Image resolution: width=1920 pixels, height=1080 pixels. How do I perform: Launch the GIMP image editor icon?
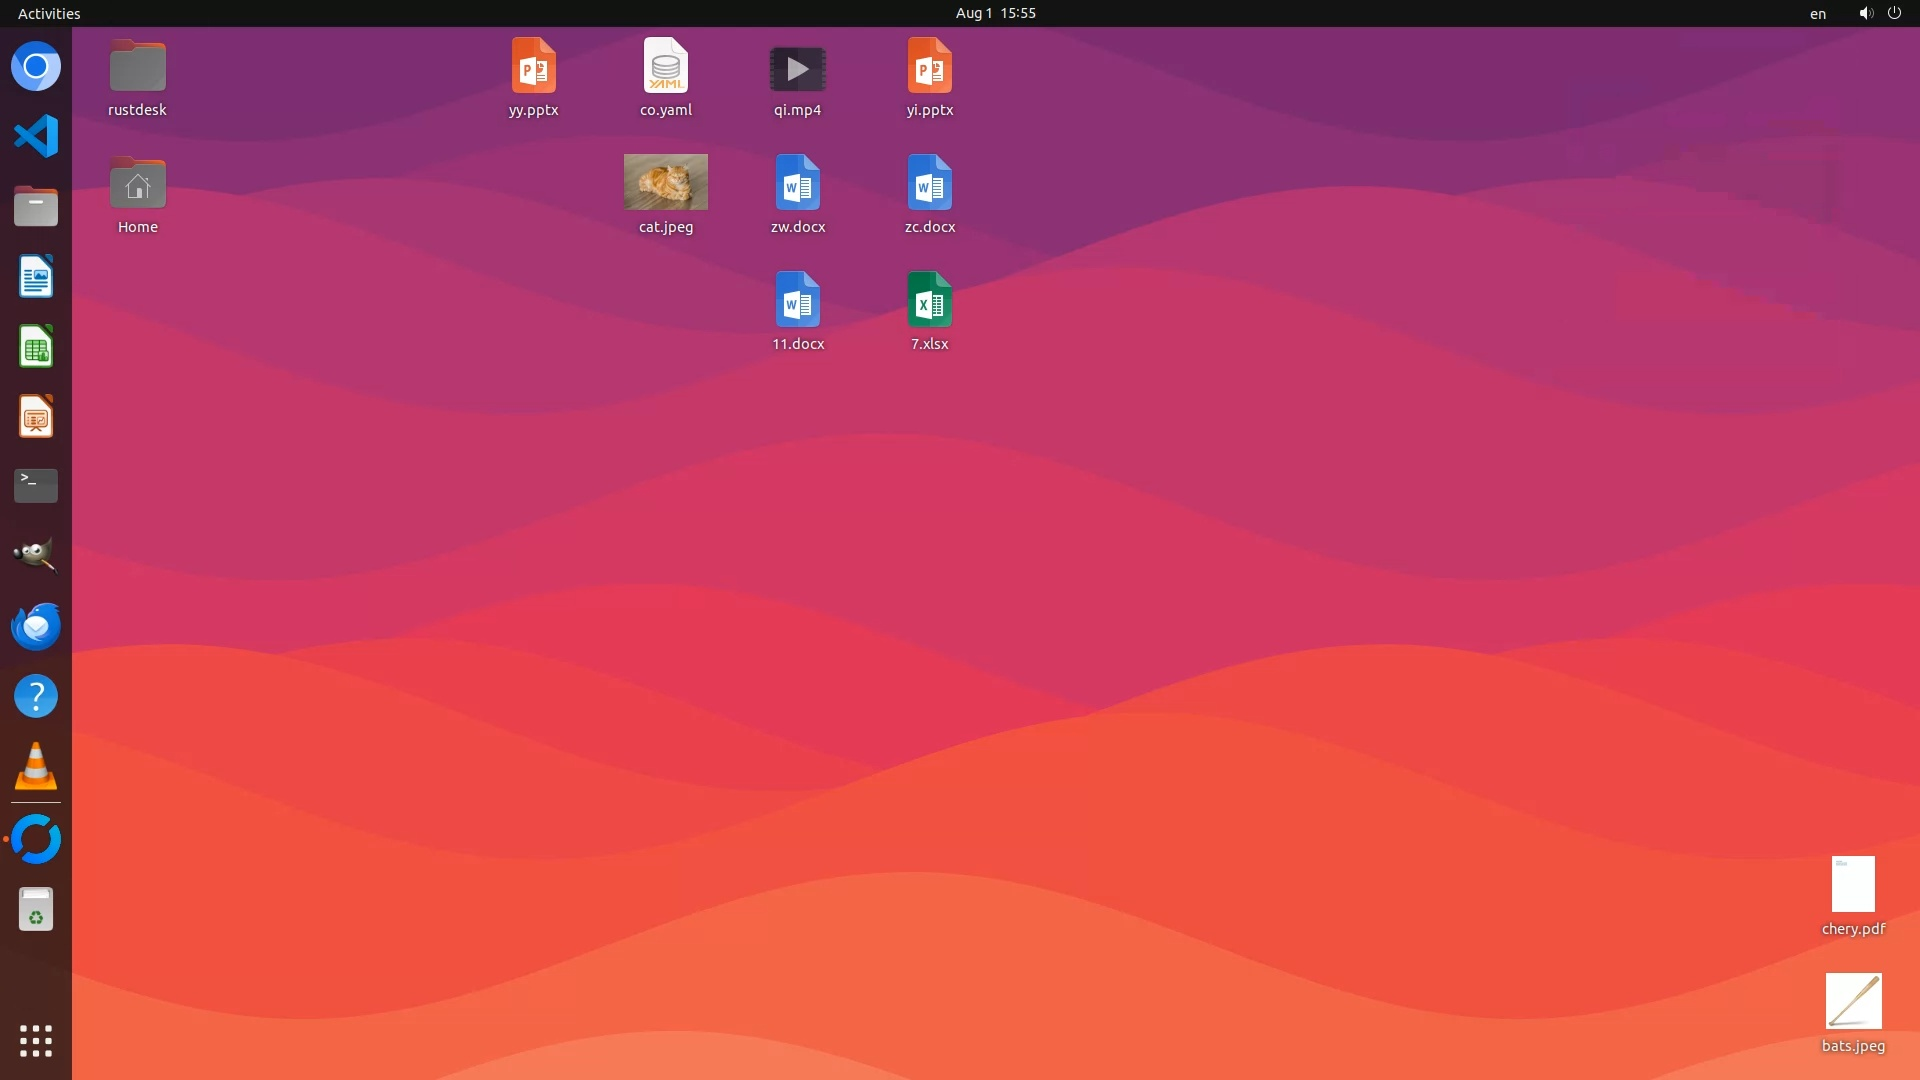coord(36,555)
